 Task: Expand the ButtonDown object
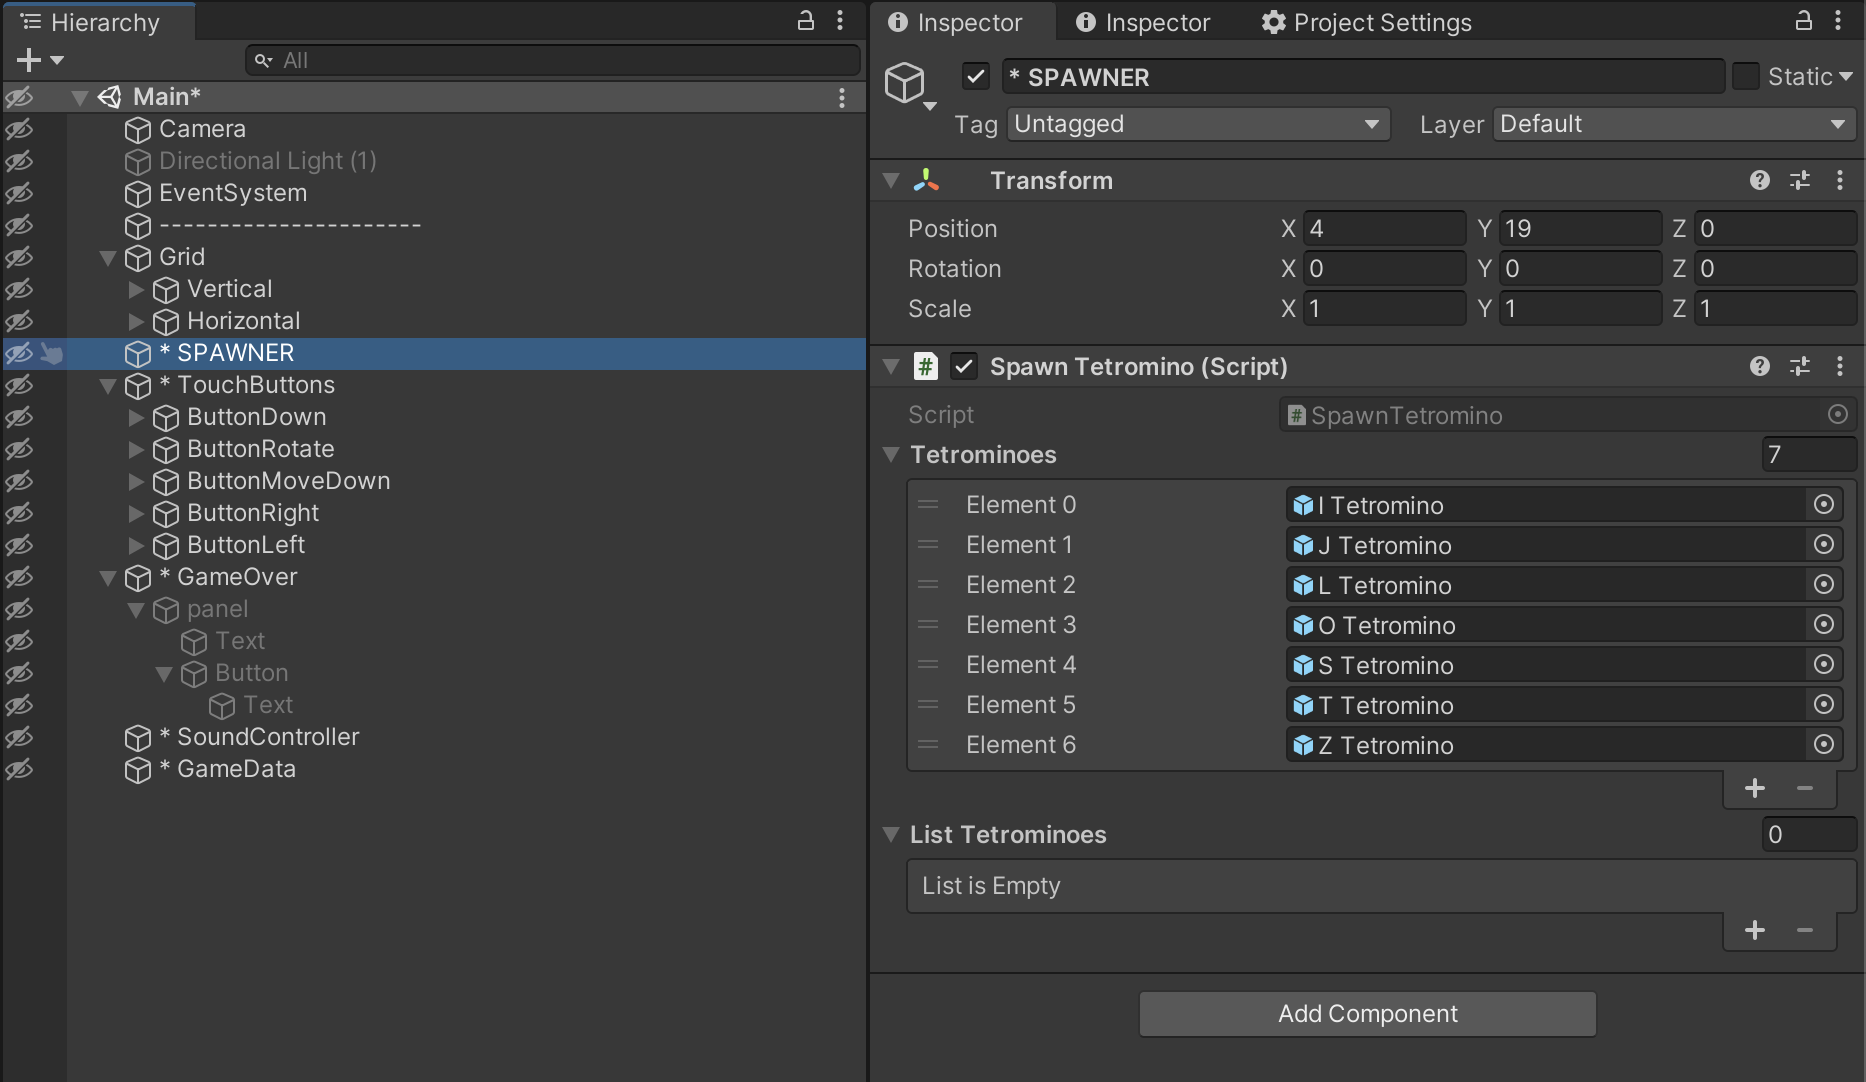(x=136, y=417)
